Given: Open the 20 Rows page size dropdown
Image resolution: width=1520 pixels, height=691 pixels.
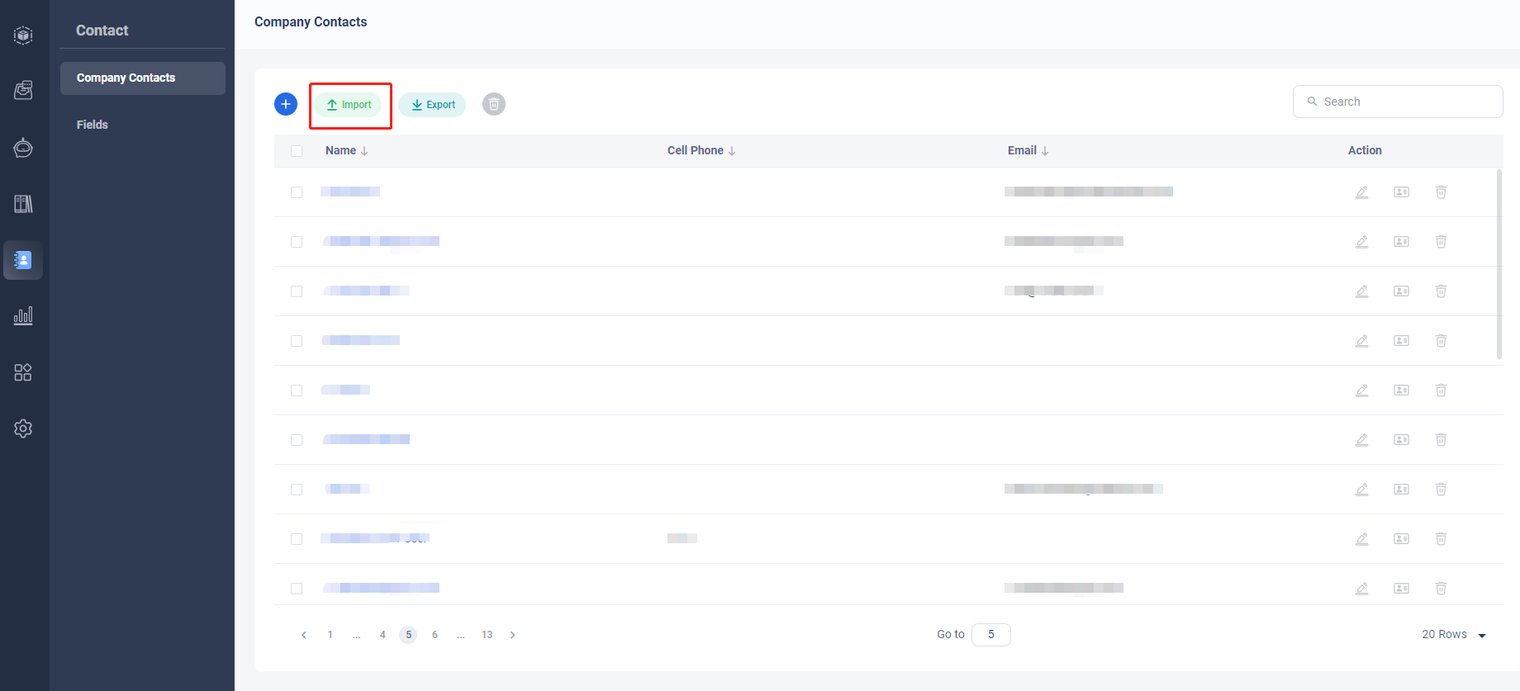Looking at the screenshot, I should (x=1453, y=635).
